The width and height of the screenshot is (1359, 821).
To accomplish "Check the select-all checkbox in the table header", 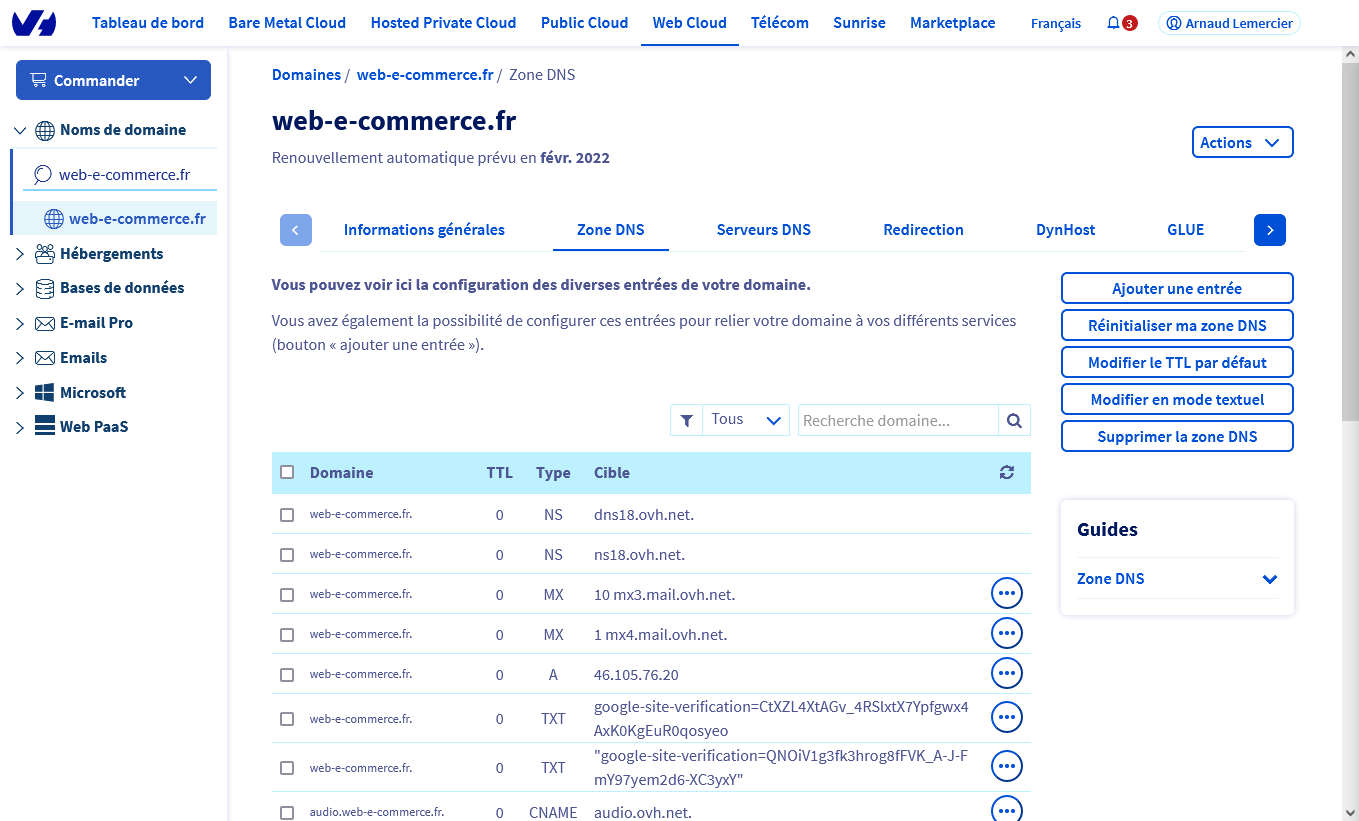I will pyautogui.click(x=287, y=472).
